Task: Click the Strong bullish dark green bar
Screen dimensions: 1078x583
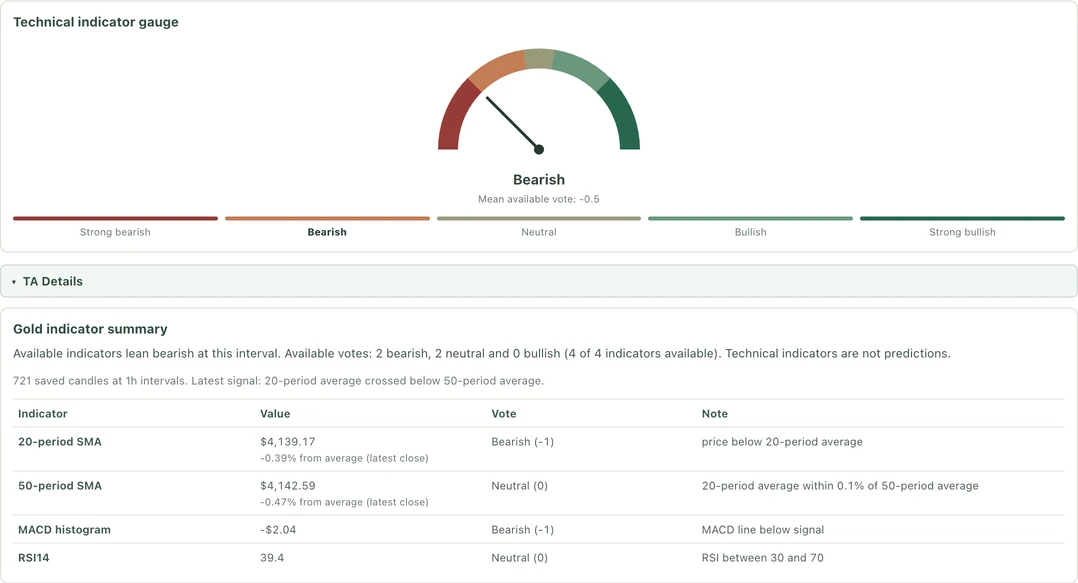Action: 962,219
